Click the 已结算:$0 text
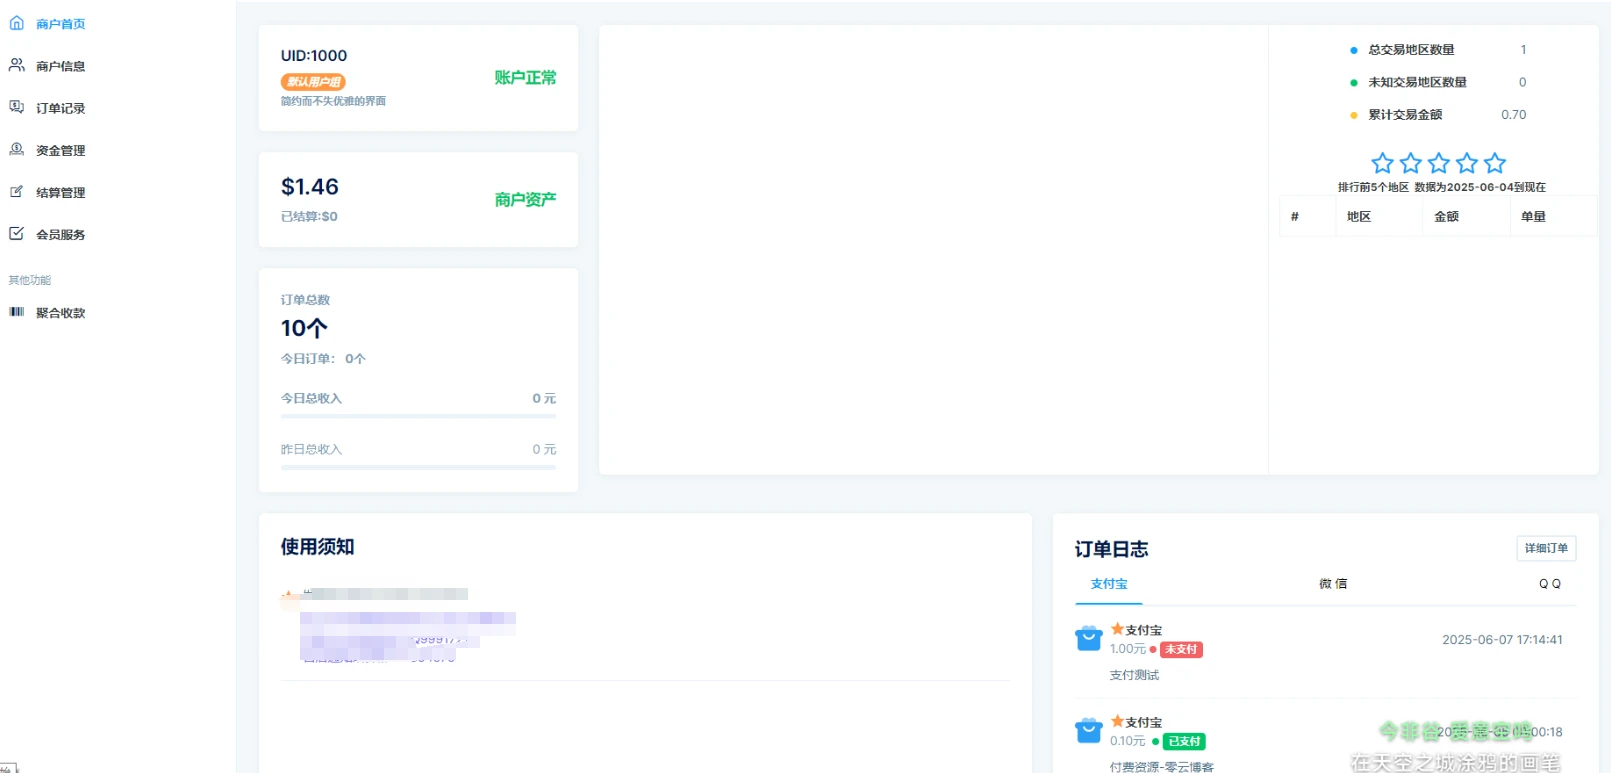 (309, 217)
